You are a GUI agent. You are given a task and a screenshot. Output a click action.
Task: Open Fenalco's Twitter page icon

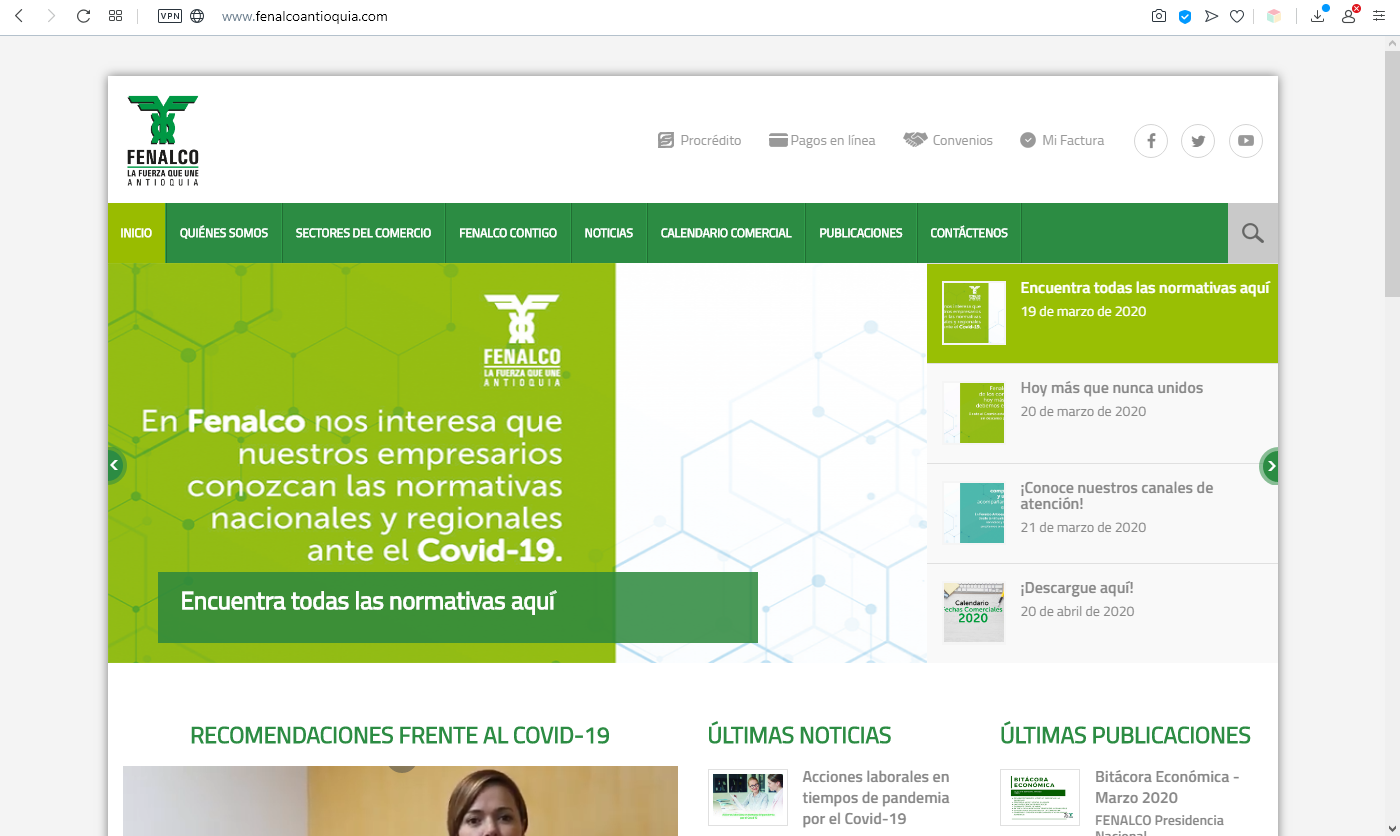click(1197, 141)
